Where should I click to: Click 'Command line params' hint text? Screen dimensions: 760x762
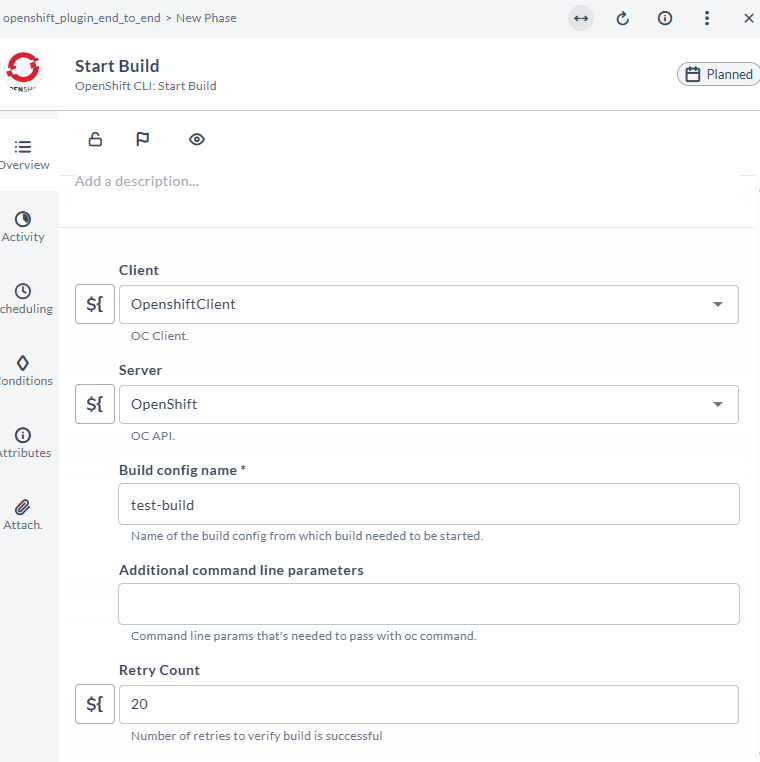point(303,636)
